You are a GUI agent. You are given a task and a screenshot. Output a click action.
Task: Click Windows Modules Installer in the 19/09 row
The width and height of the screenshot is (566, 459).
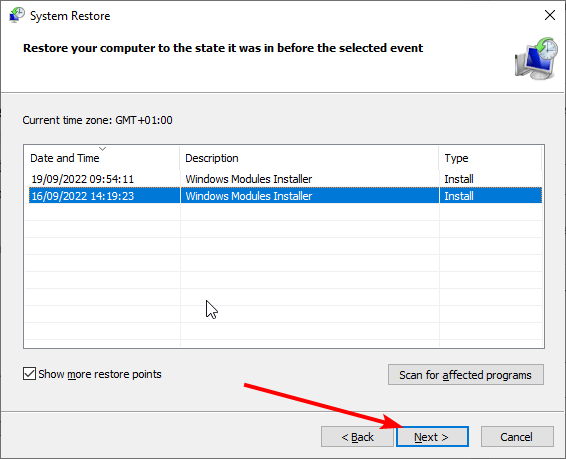tap(249, 179)
